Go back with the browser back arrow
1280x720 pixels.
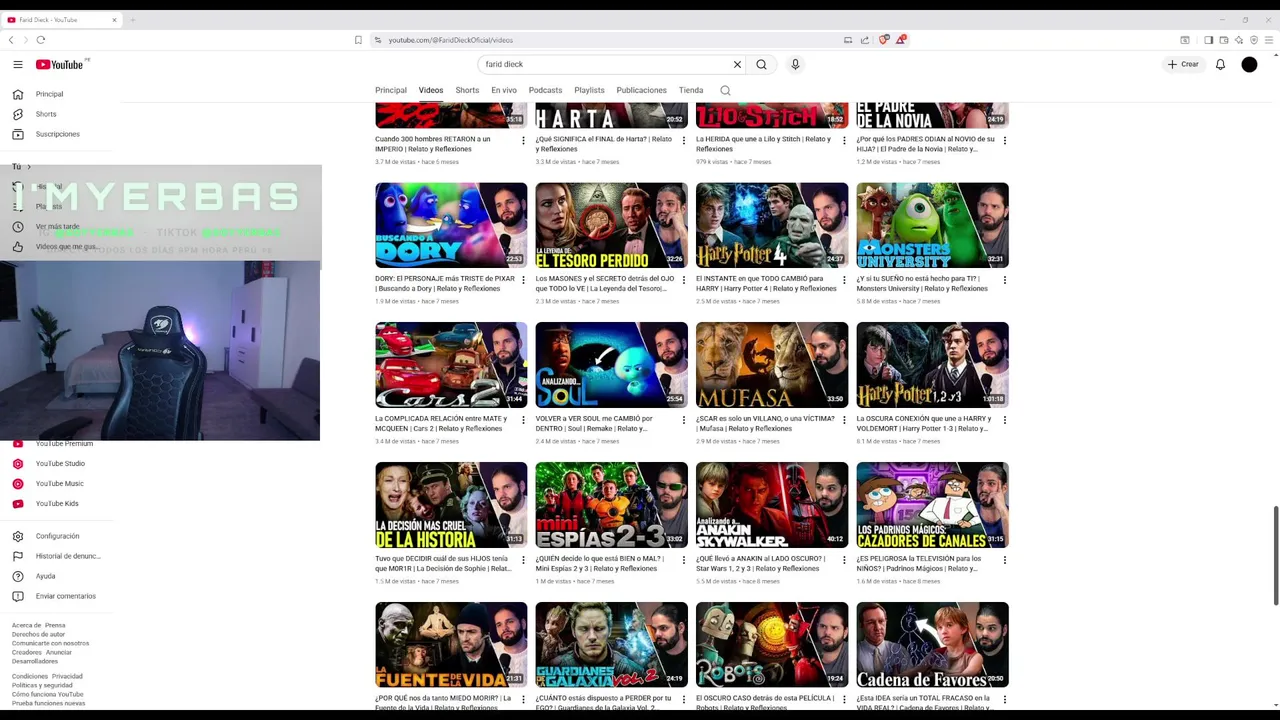(11, 40)
